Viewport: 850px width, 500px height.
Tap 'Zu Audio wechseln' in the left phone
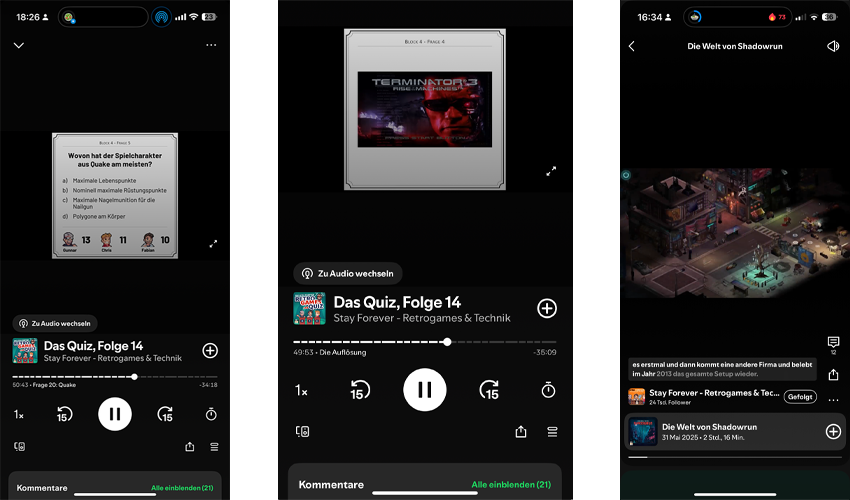(55, 323)
